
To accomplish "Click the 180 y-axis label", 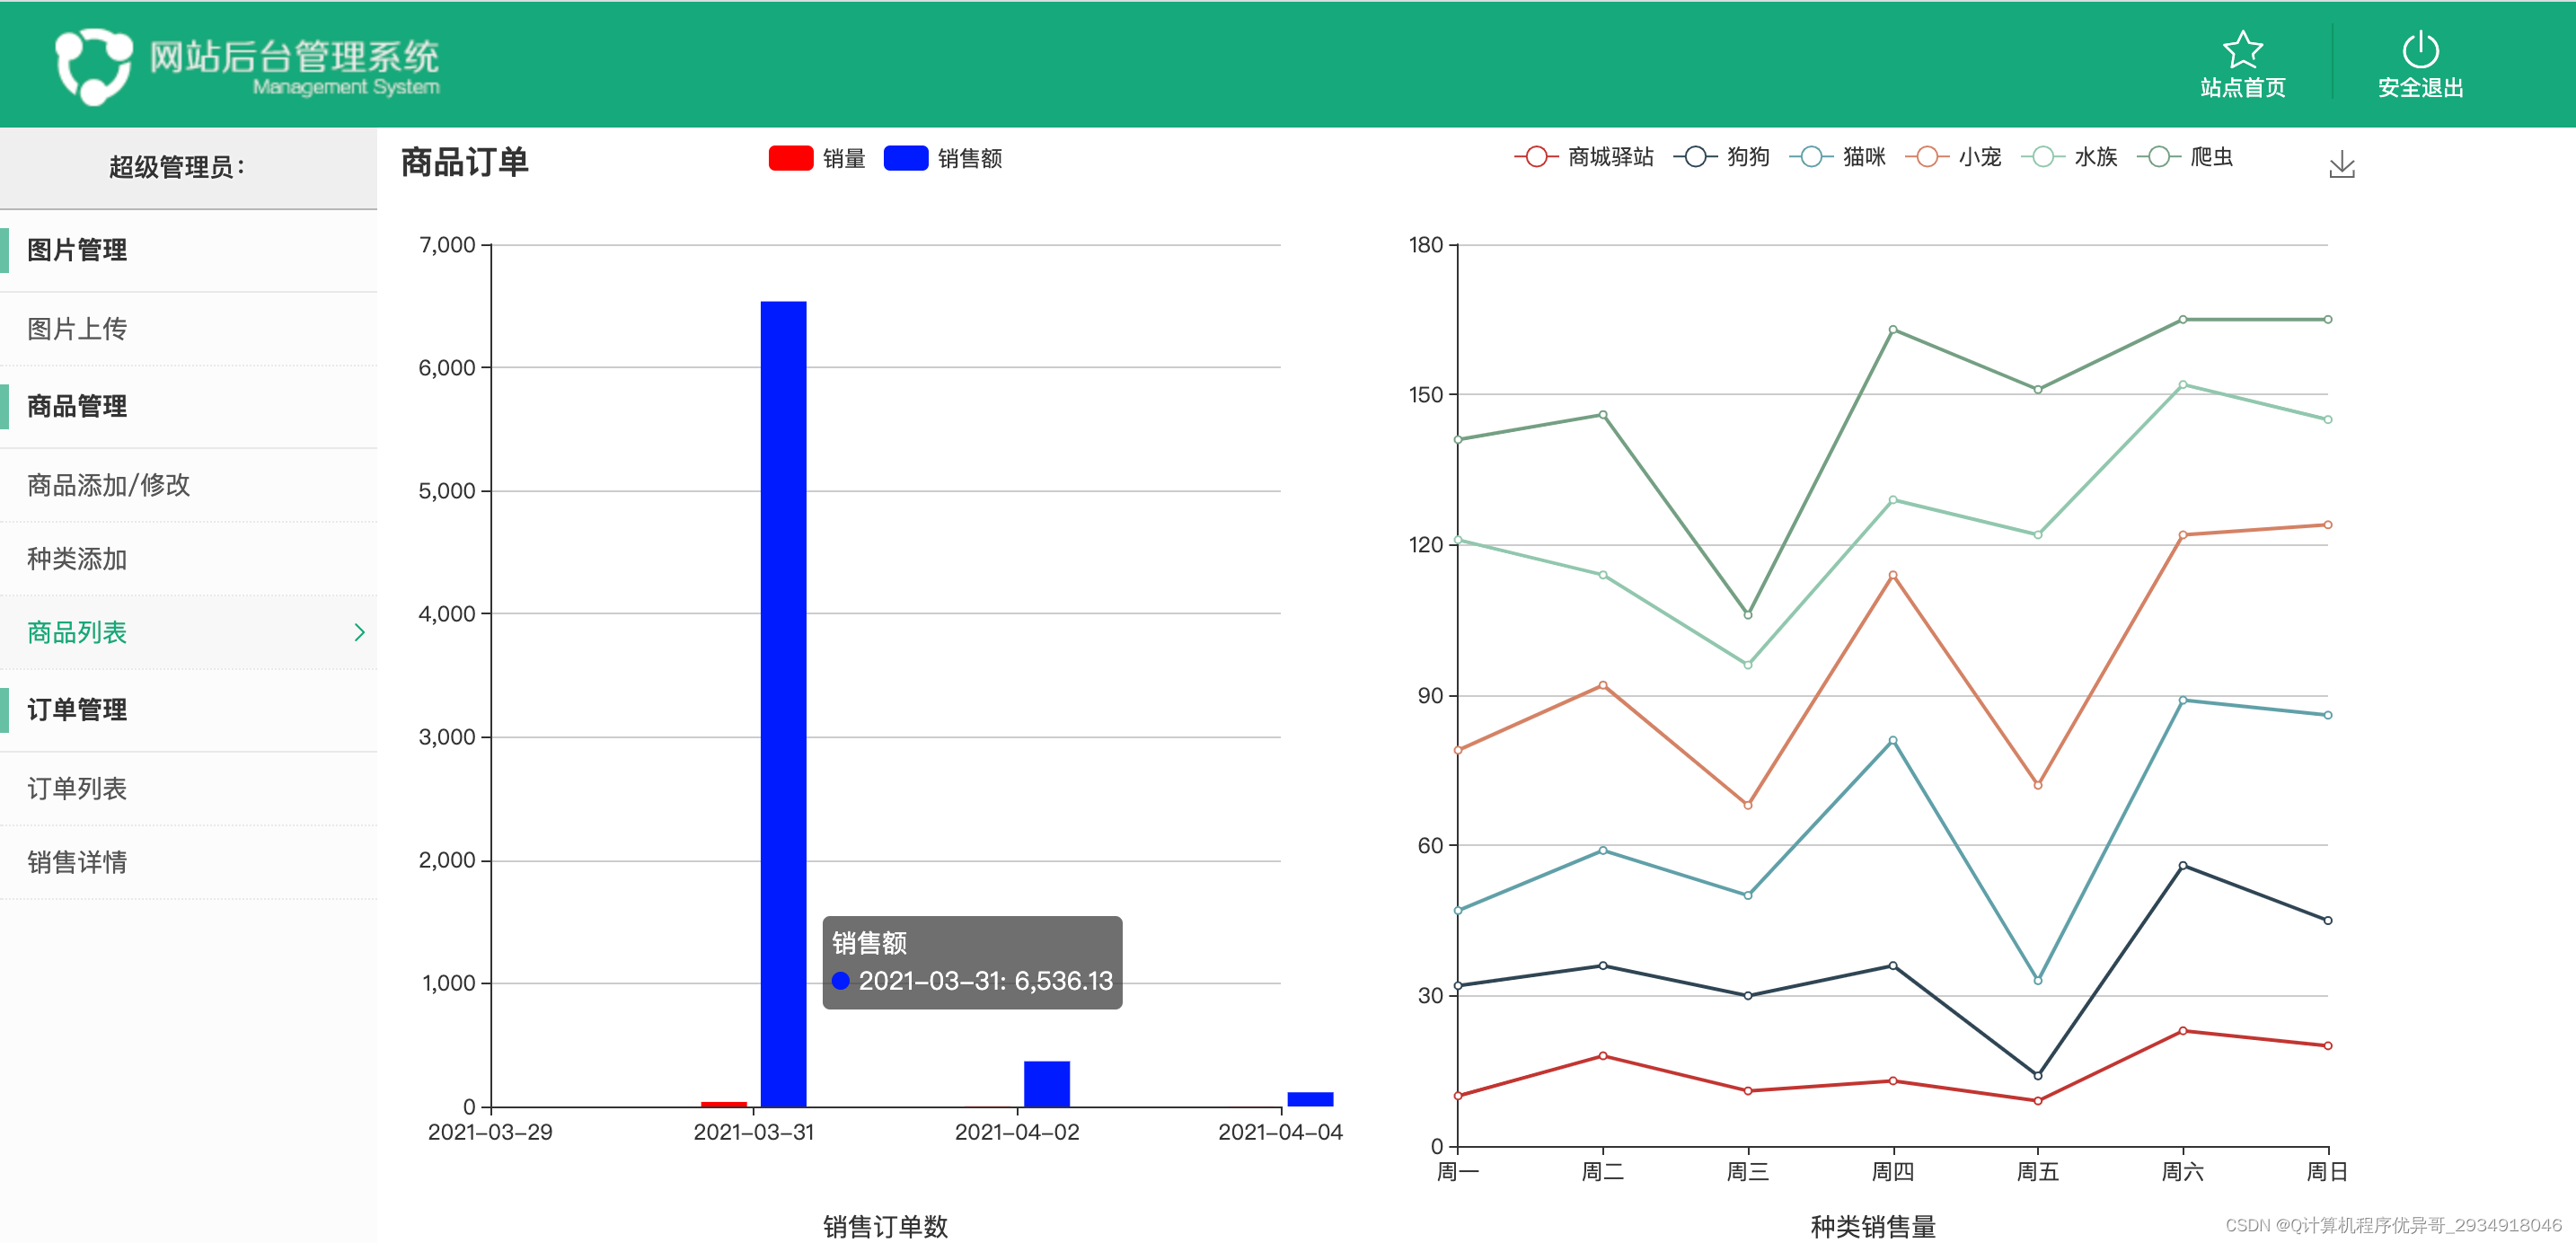I will 1426,245.
